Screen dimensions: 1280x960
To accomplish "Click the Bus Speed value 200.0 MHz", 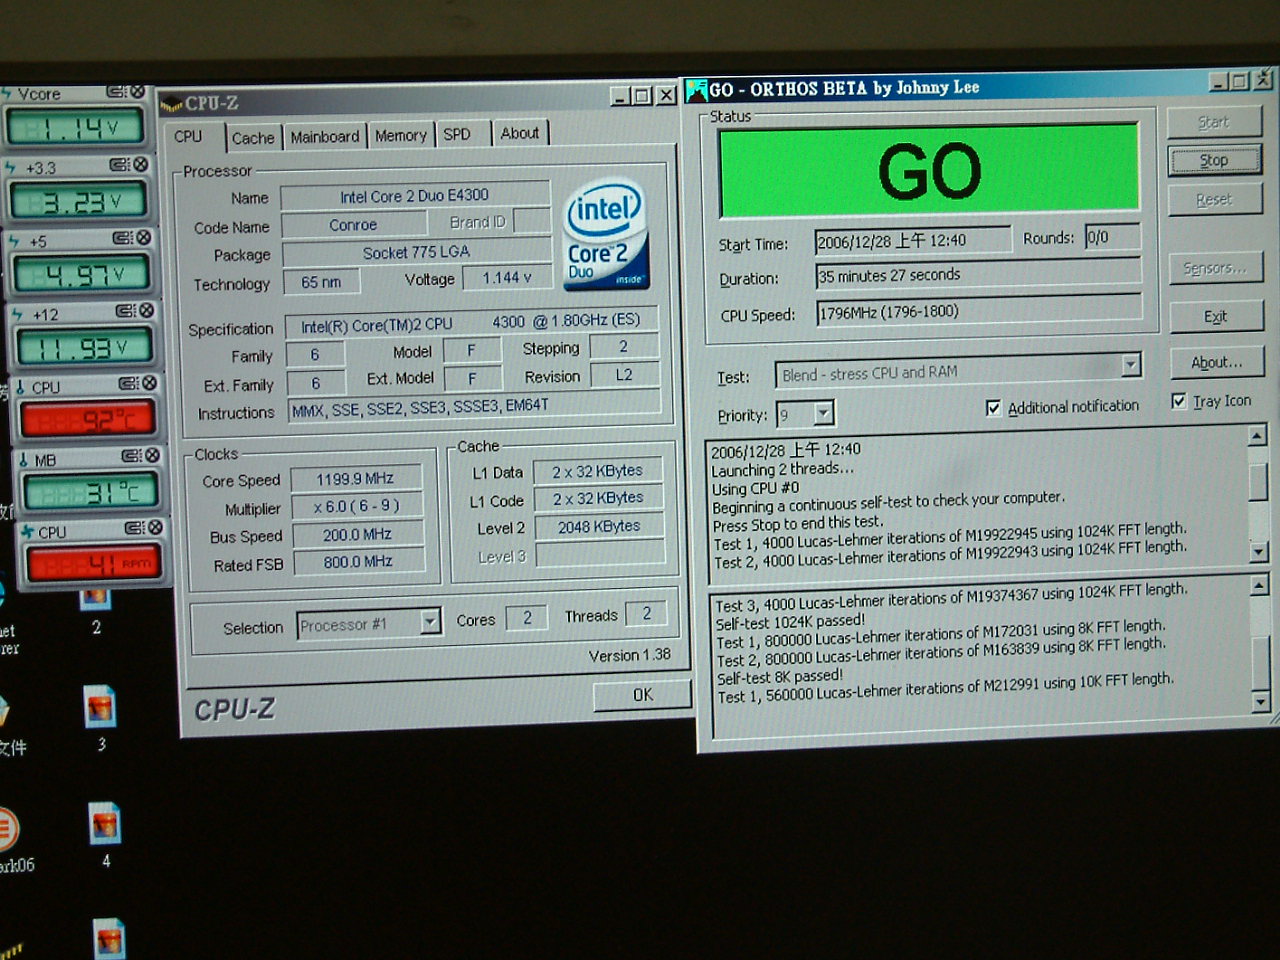I will coord(357,535).
